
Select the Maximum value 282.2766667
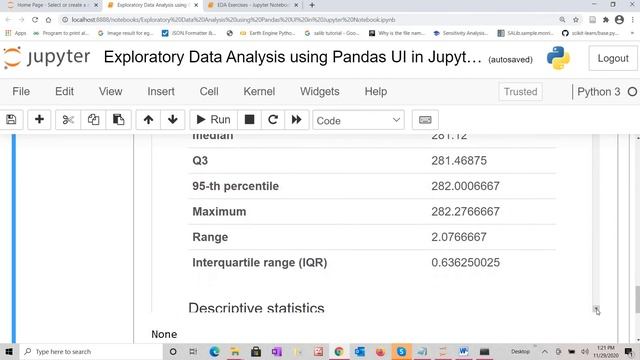(465, 211)
